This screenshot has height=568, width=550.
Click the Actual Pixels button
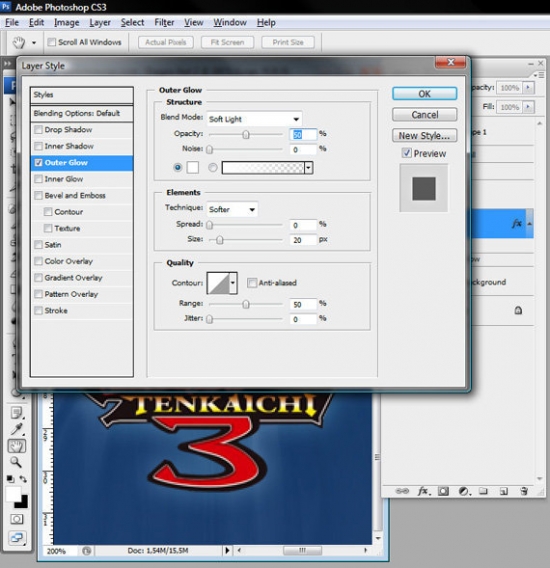(166, 42)
